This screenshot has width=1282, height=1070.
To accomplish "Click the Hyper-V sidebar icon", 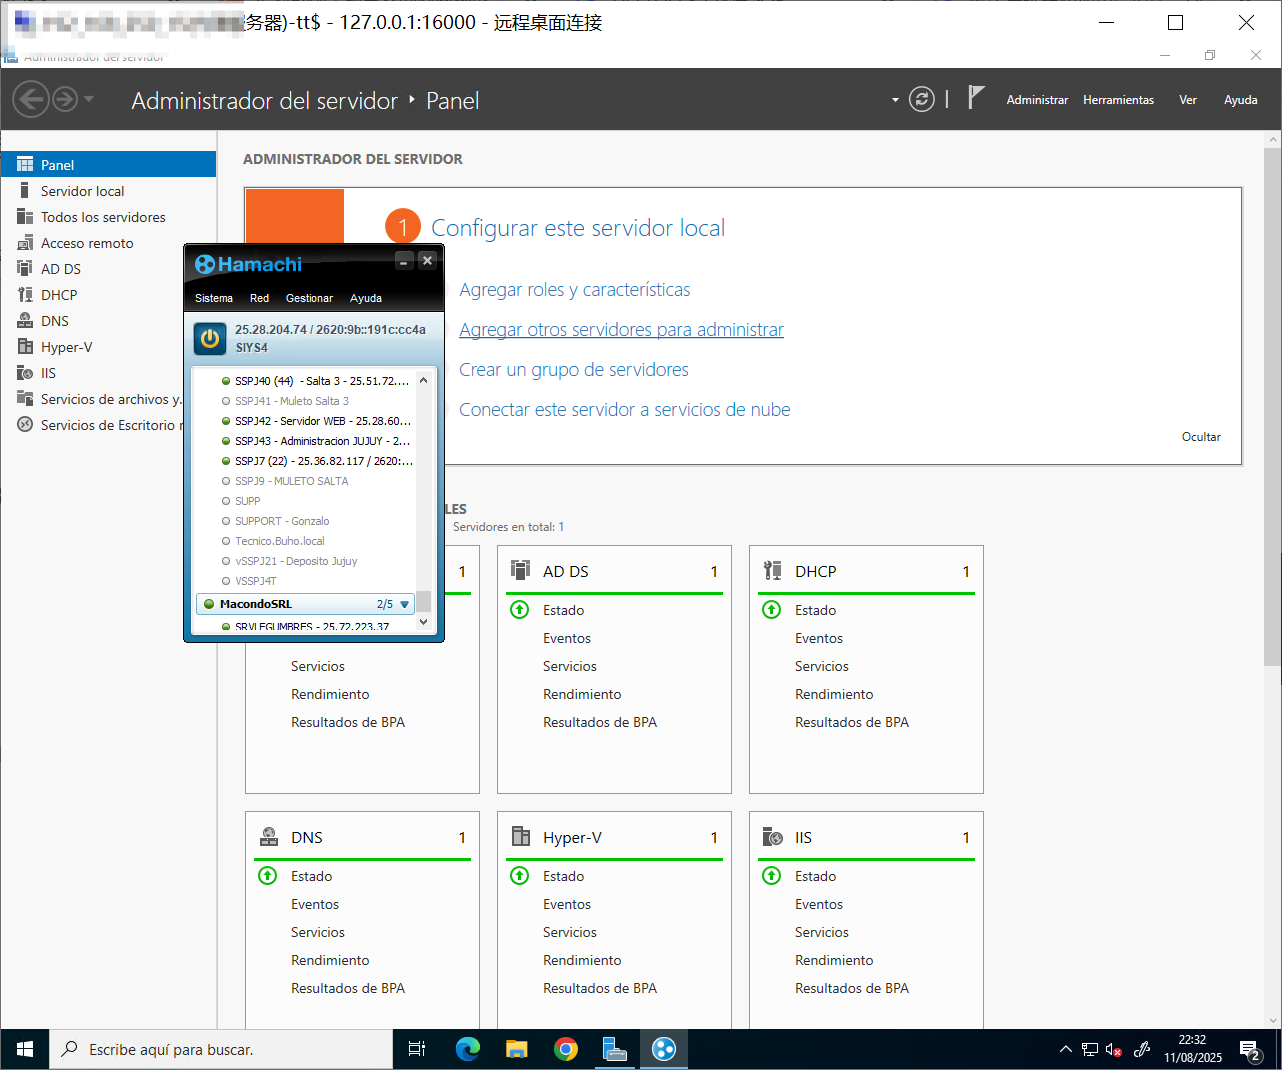I will pyautogui.click(x=25, y=346).
